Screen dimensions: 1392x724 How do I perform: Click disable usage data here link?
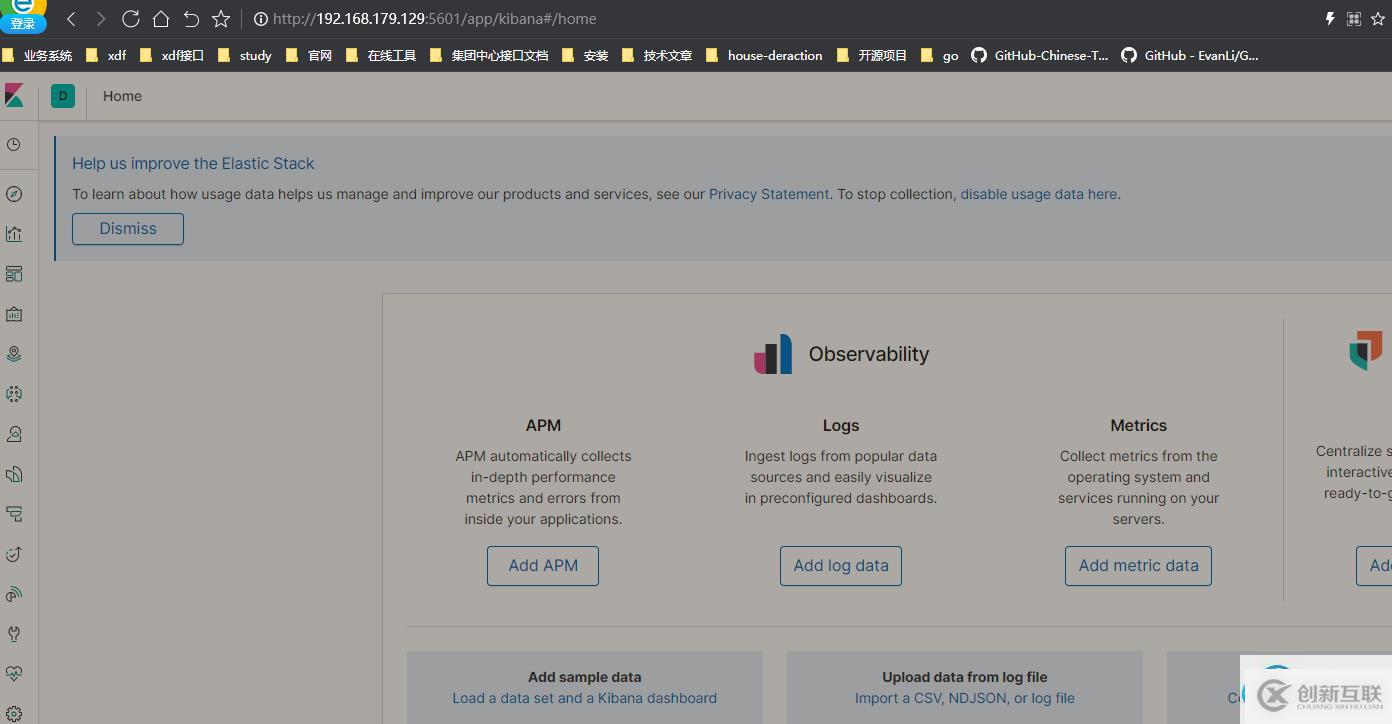[x=1039, y=194]
